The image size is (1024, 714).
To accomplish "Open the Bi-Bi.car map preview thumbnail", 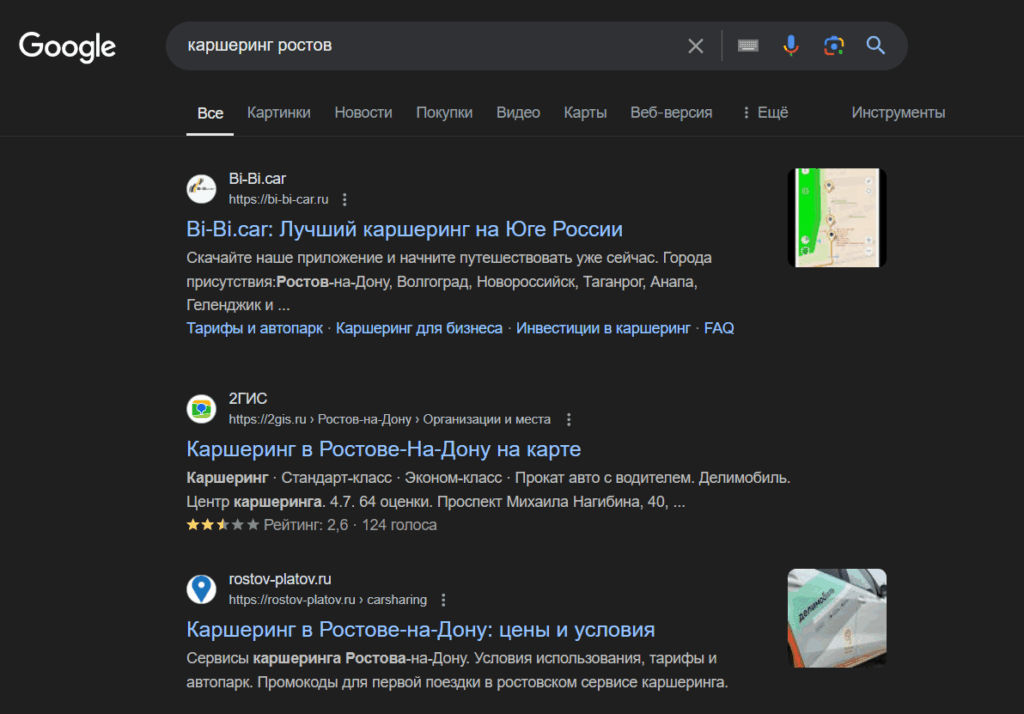I will (x=837, y=217).
